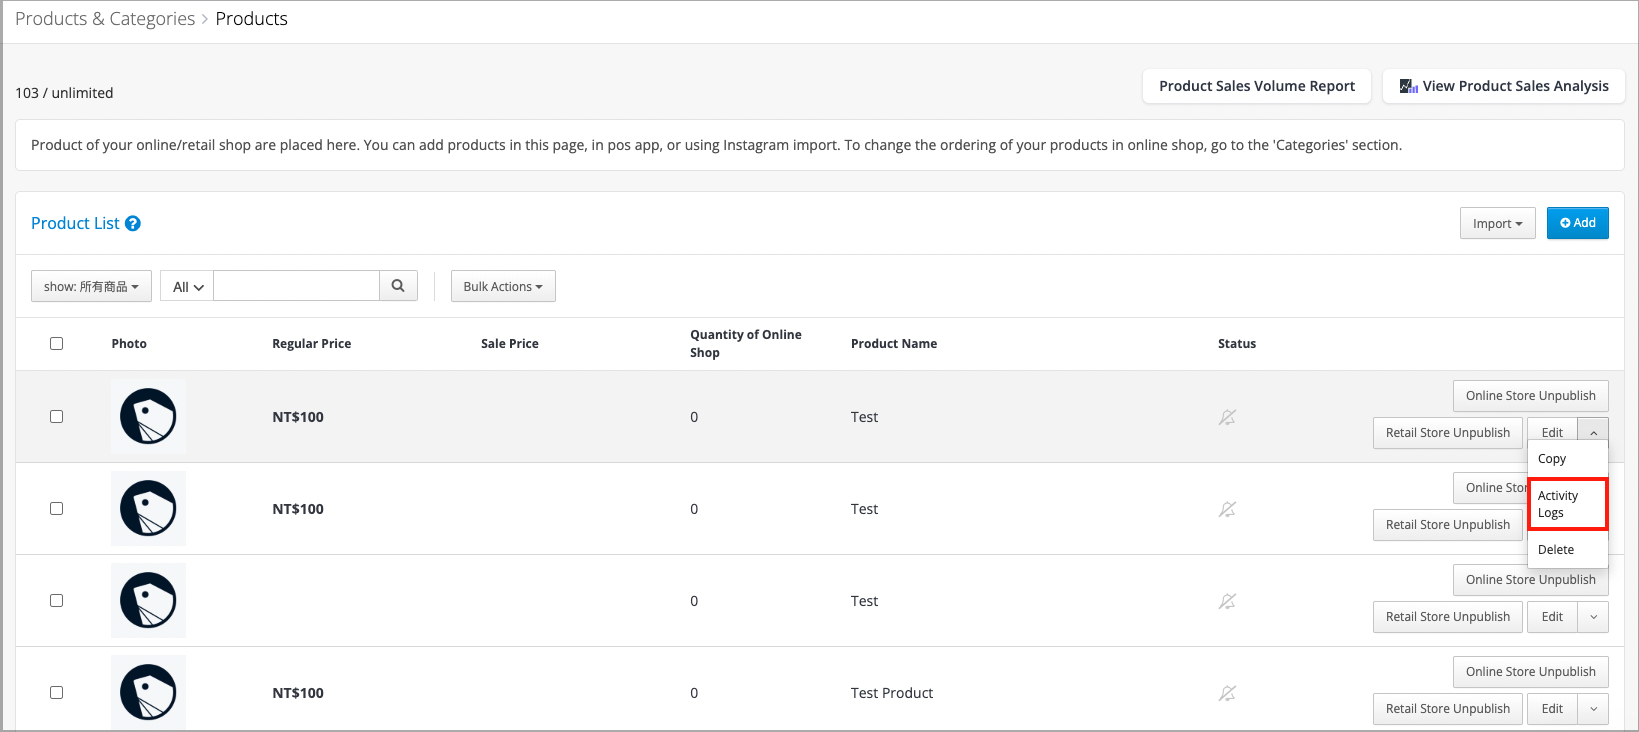Open the third Test product photo thumbnail
The height and width of the screenshot is (732, 1639).
pyautogui.click(x=148, y=600)
